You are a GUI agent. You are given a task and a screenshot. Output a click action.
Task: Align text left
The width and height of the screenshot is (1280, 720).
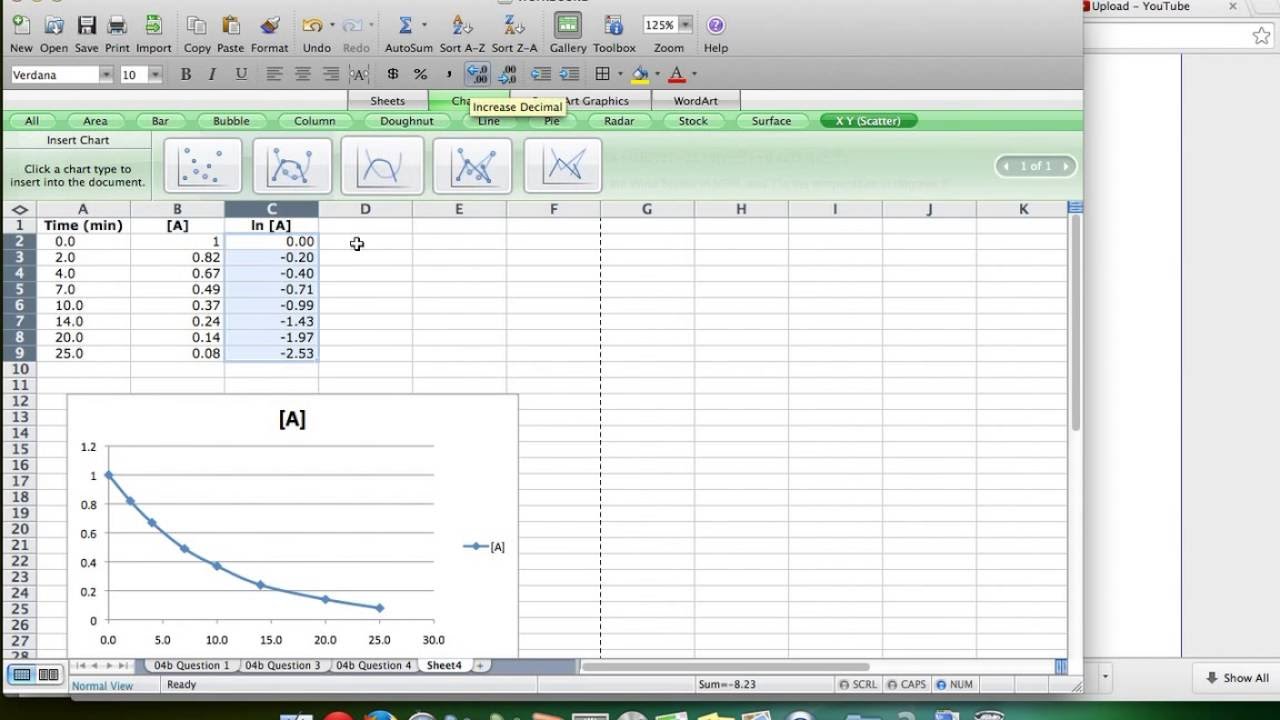pos(275,74)
